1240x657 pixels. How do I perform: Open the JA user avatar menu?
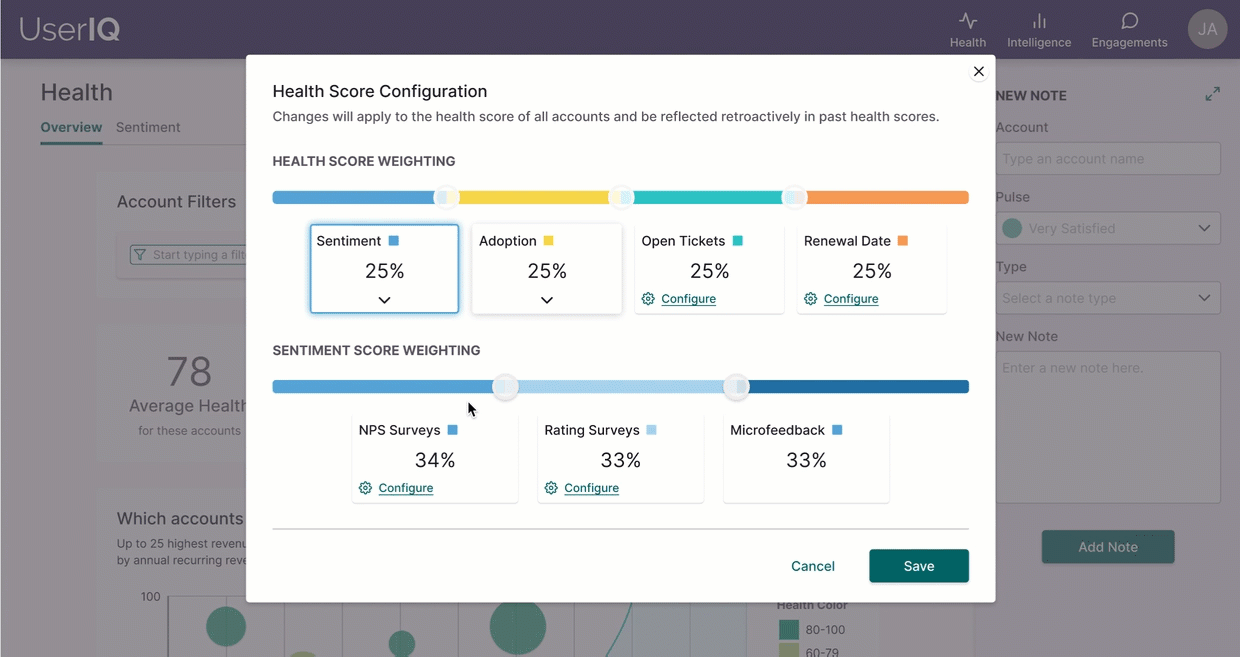pyautogui.click(x=1207, y=29)
